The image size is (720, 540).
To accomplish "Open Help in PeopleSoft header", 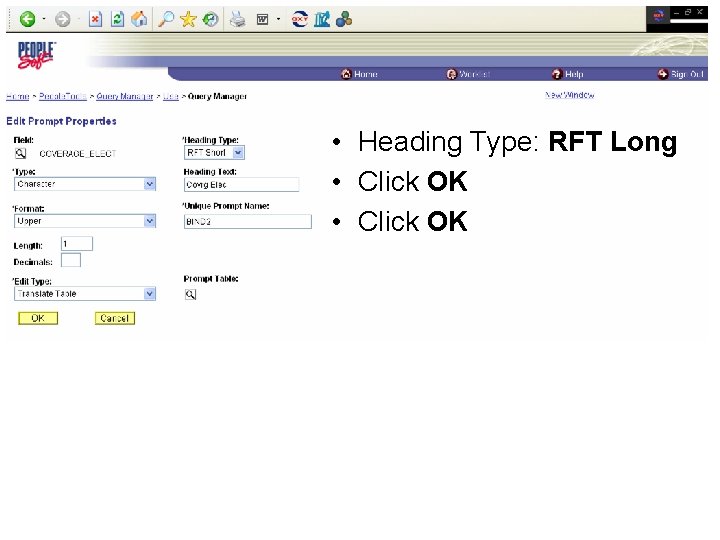I will (x=568, y=74).
